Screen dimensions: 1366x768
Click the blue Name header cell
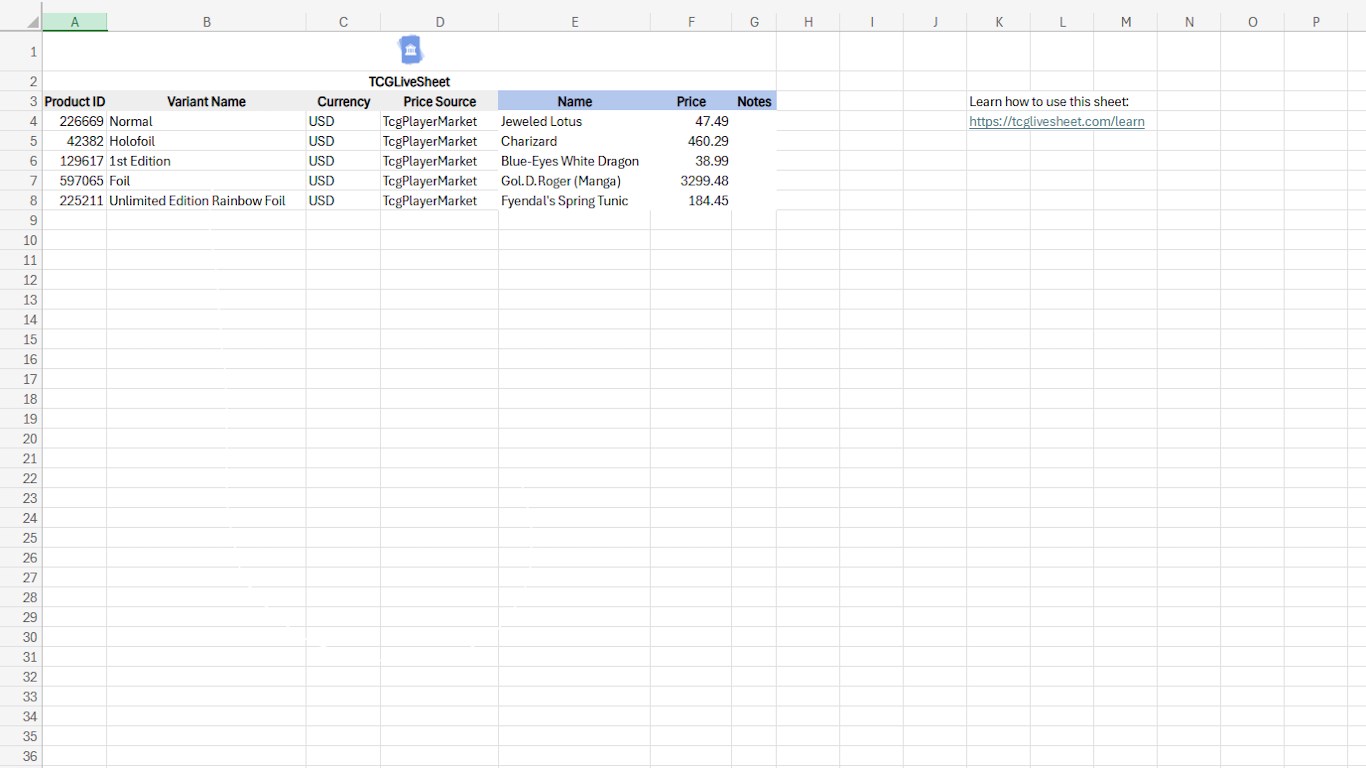[x=574, y=101]
